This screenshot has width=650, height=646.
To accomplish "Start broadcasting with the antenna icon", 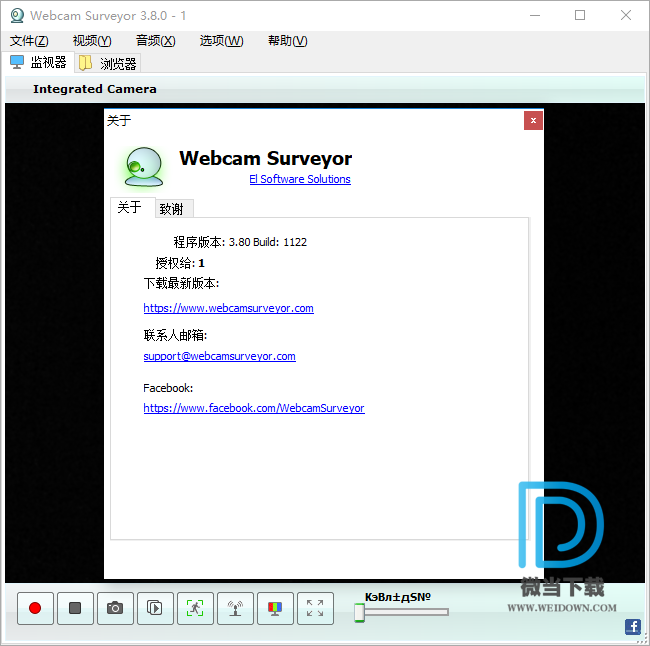I will pyautogui.click(x=235, y=608).
